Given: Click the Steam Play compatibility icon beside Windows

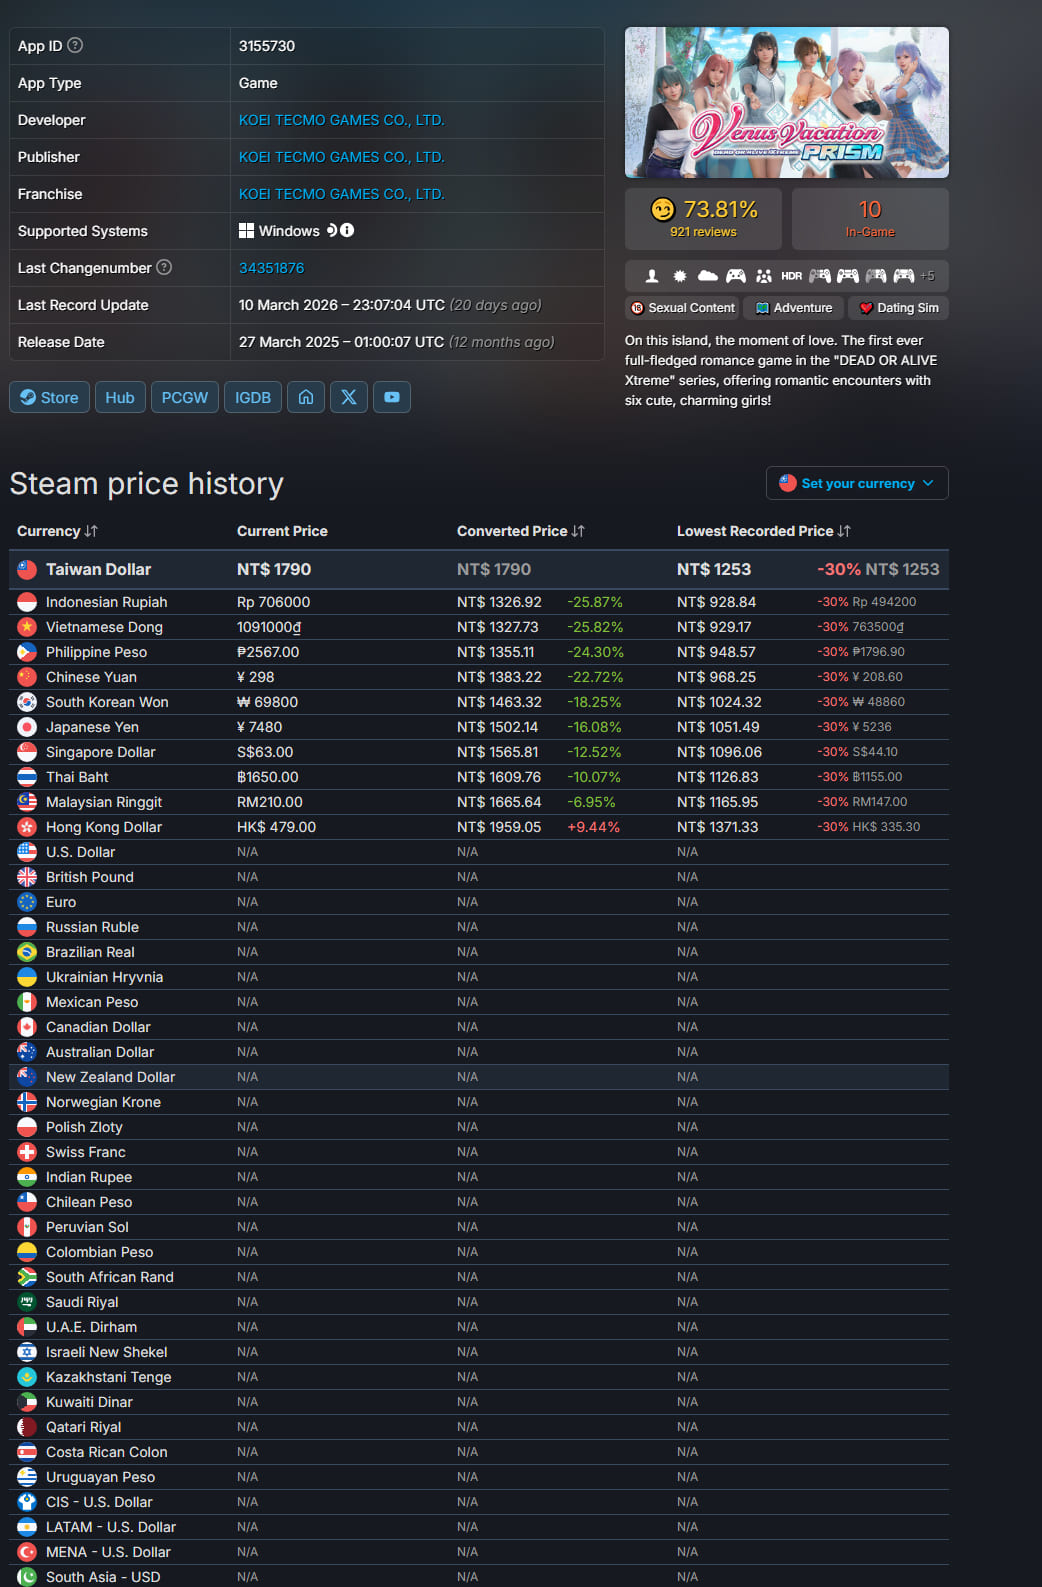Looking at the screenshot, I should pos(332,230).
